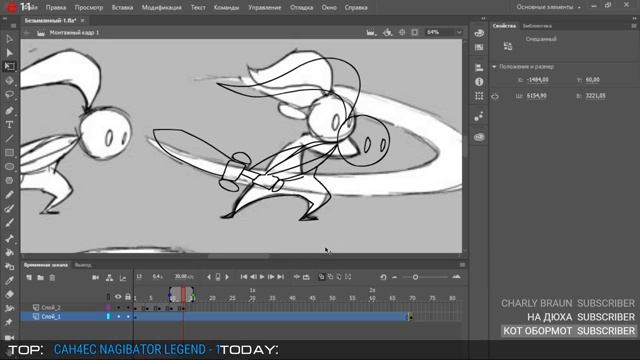Open the Properties panel options menu

pyautogui.click(x=633, y=26)
